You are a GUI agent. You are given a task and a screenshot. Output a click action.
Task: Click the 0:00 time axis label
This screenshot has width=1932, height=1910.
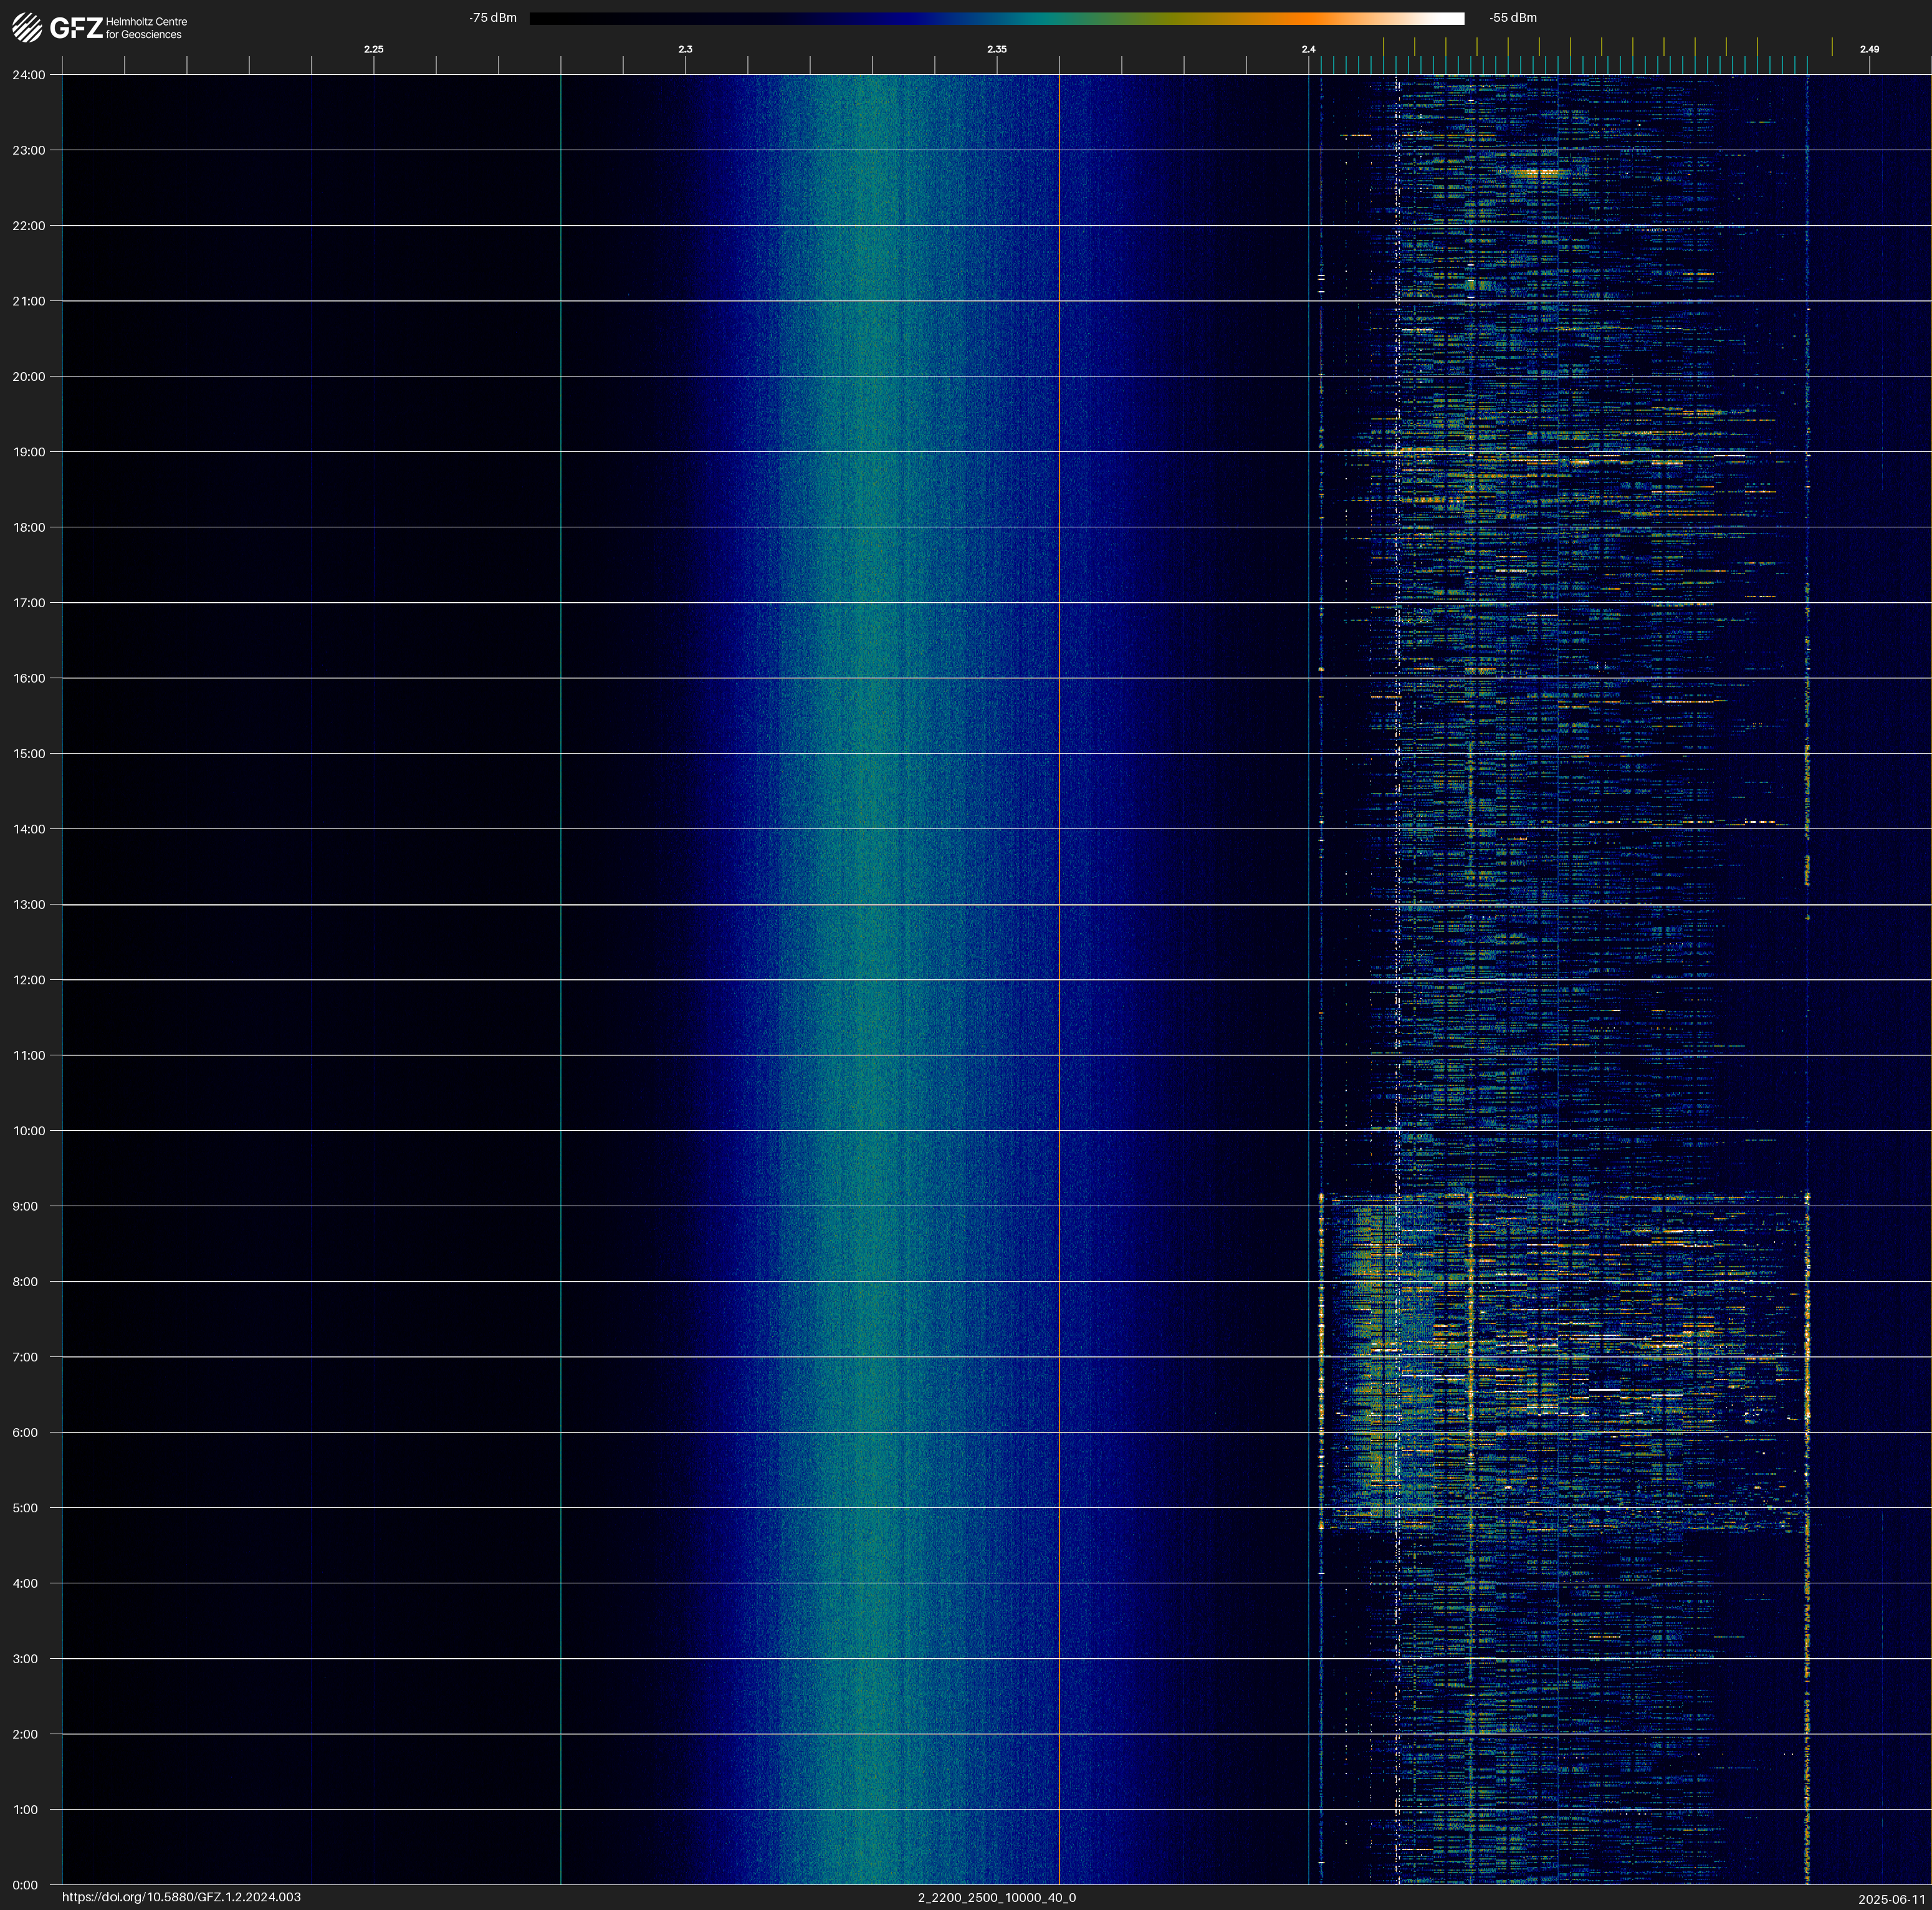26,1885
